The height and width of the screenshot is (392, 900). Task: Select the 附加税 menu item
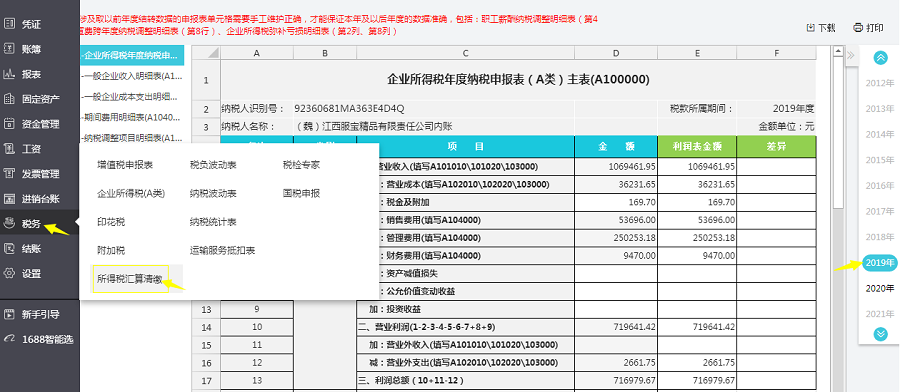point(111,250)
